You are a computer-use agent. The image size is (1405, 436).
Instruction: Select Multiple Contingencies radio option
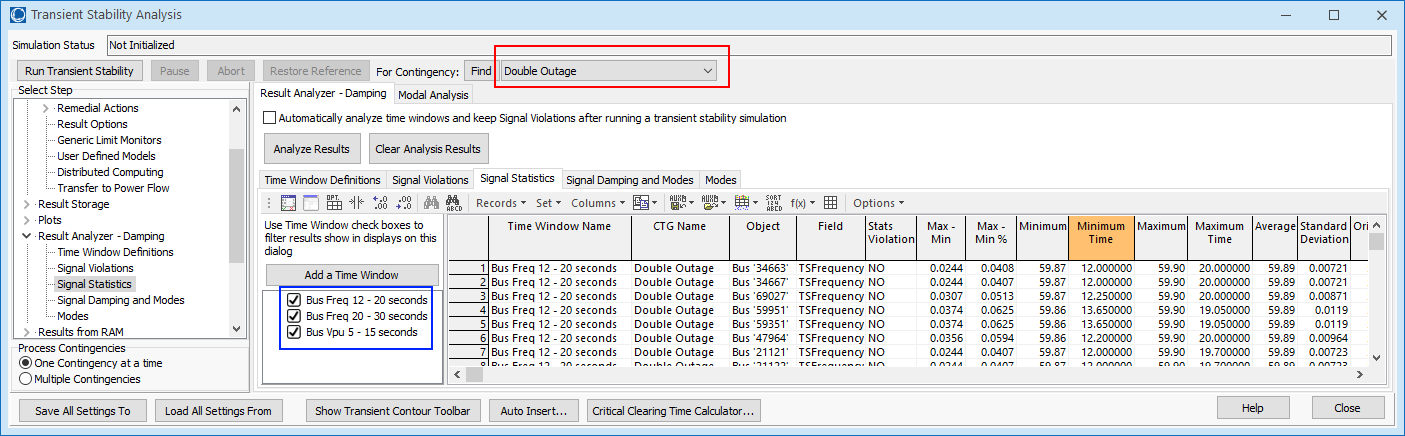[x=25, y=379]
